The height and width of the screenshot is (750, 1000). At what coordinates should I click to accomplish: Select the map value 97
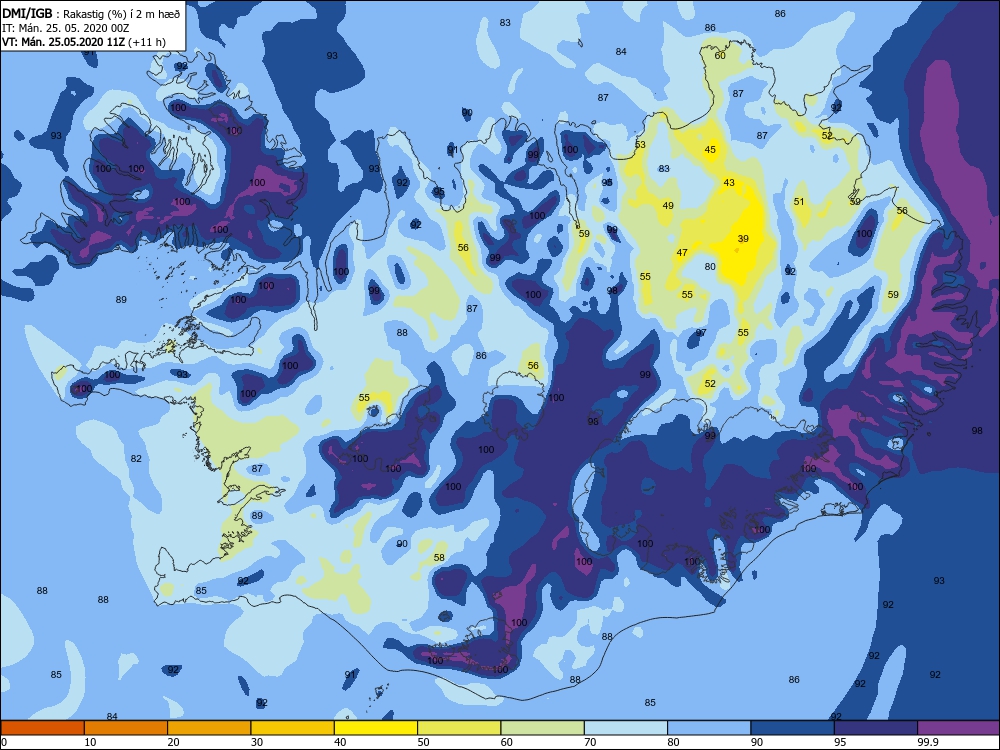(701, 333)
